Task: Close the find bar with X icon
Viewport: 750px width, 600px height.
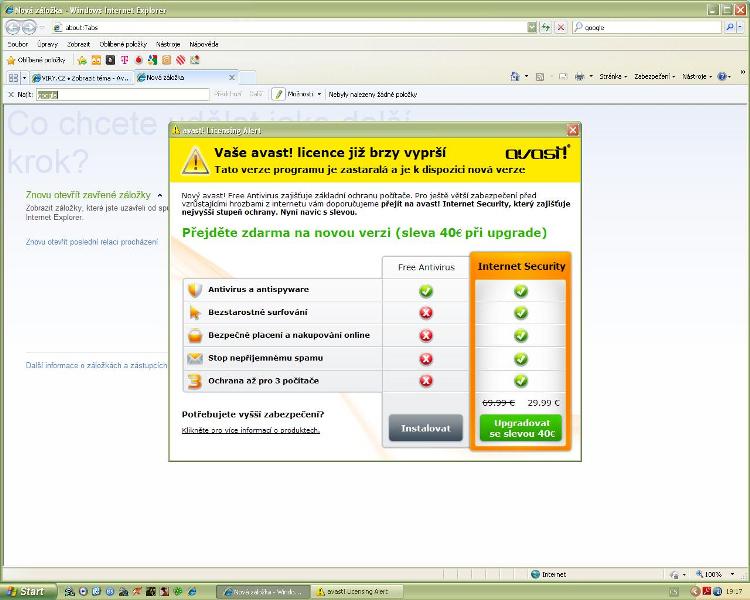Action: pos(10,94)
